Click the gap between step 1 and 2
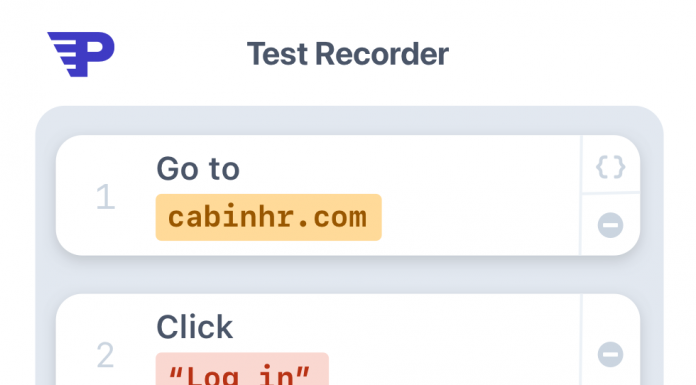 [348, 274]
